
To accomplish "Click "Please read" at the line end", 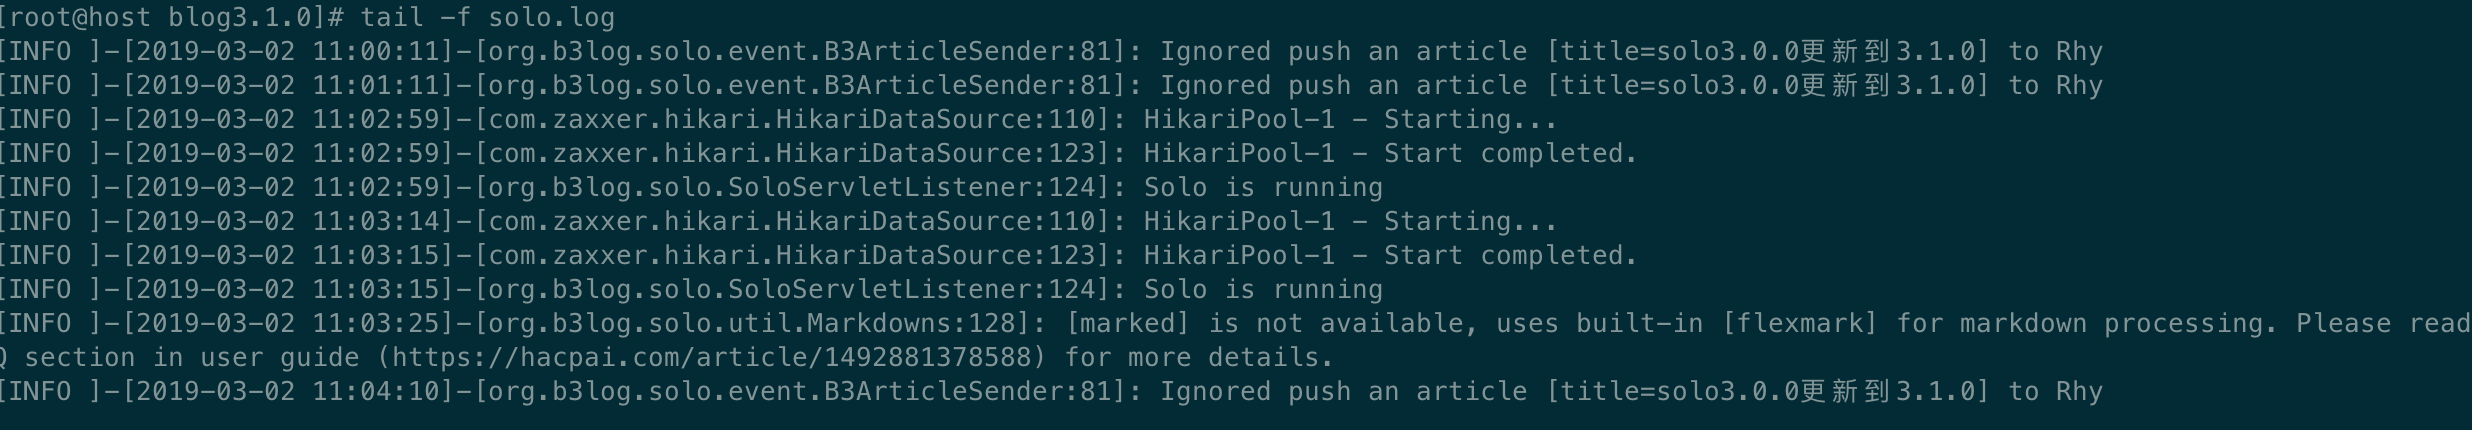I will [x=2382, y=323].
